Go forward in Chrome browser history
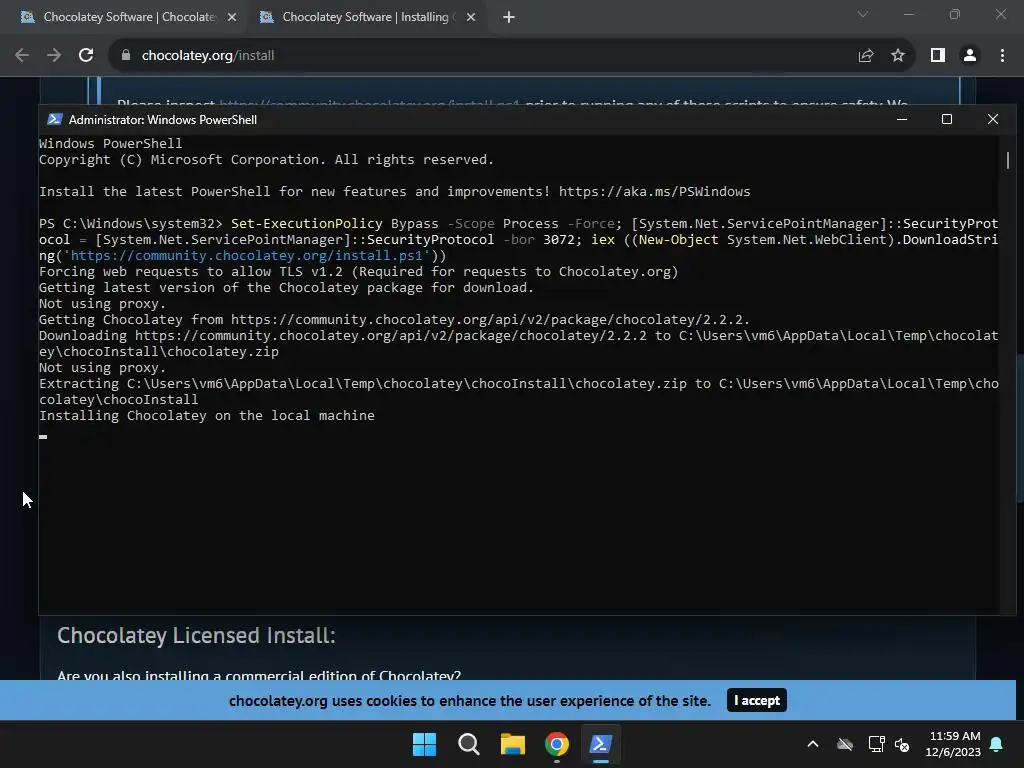This screenshot has width=1024, height=768. [54, 56]
